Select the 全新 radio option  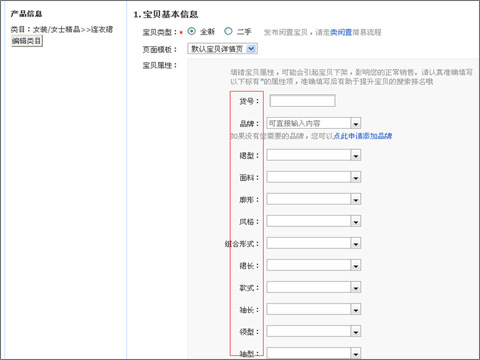tap(191, 31)
